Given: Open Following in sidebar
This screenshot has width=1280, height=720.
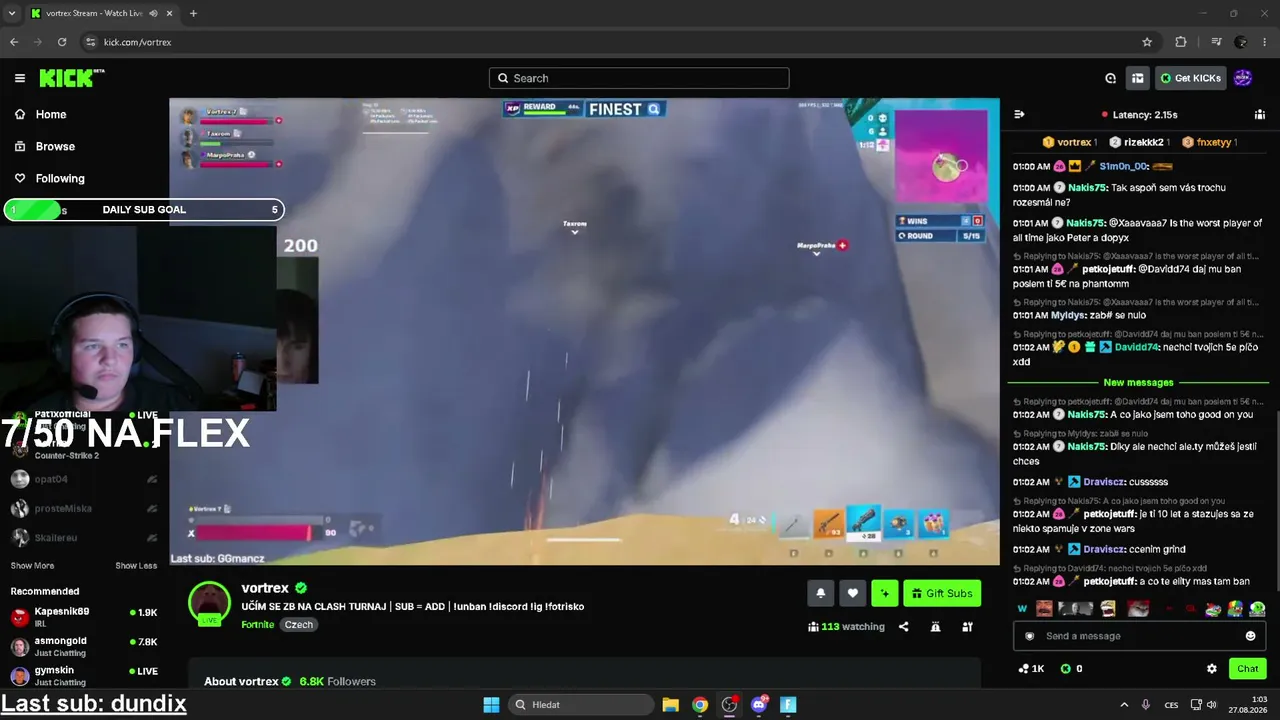Looking at the screenshot, I should point(60,178).
